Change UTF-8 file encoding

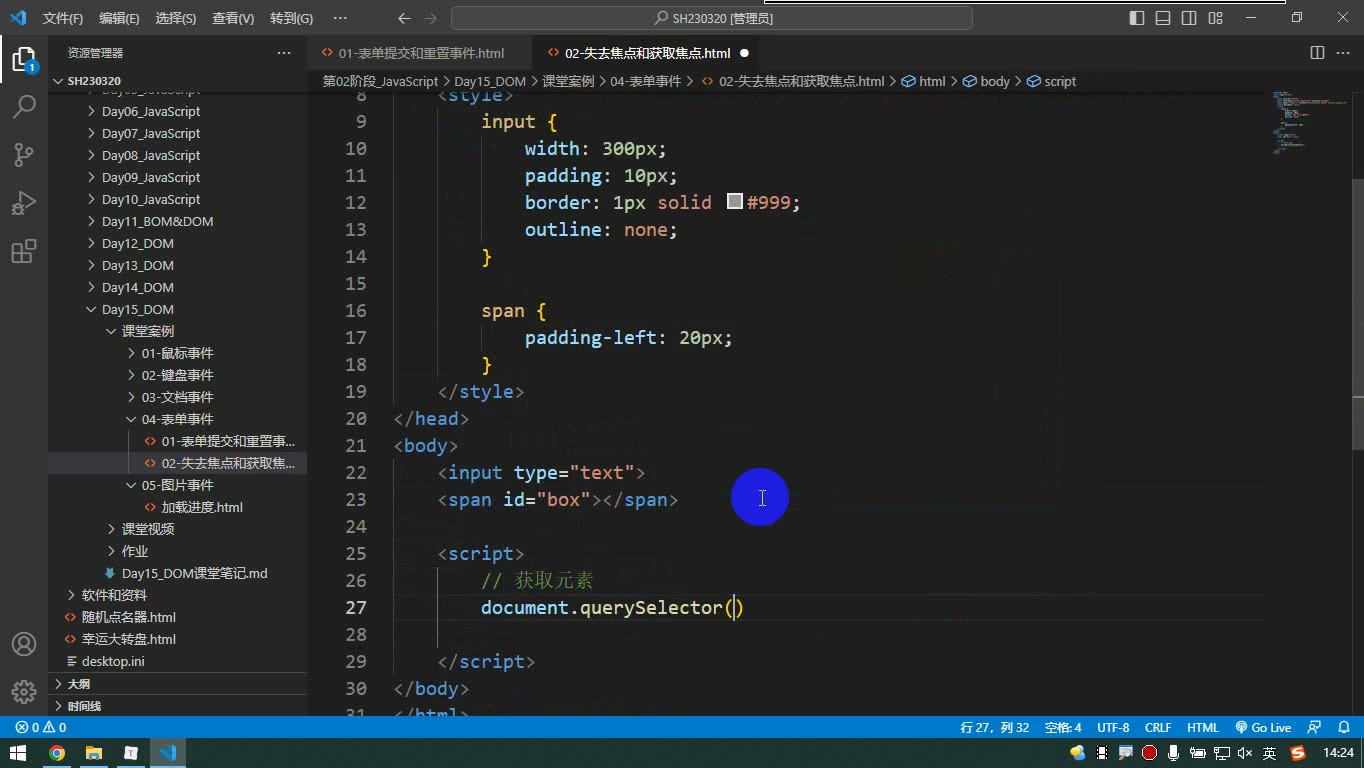(x=1113, y=728)
